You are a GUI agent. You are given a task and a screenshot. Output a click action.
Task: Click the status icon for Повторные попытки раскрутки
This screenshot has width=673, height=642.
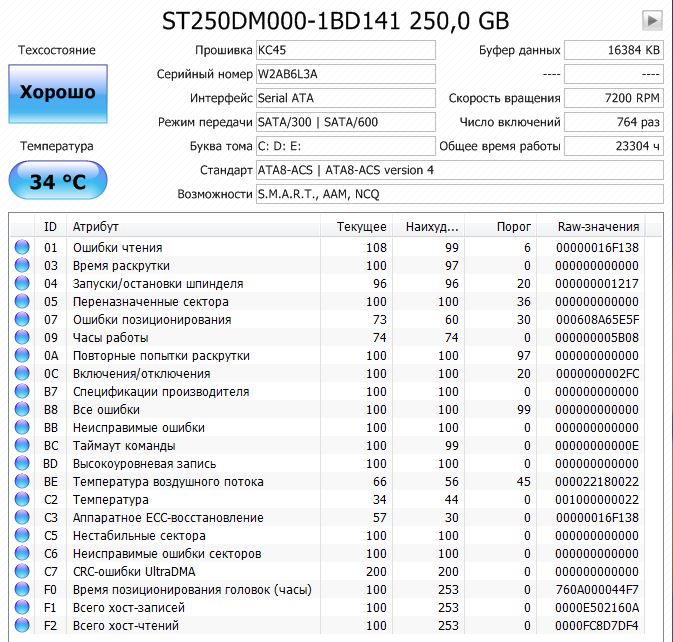click(x=22, y=355)
